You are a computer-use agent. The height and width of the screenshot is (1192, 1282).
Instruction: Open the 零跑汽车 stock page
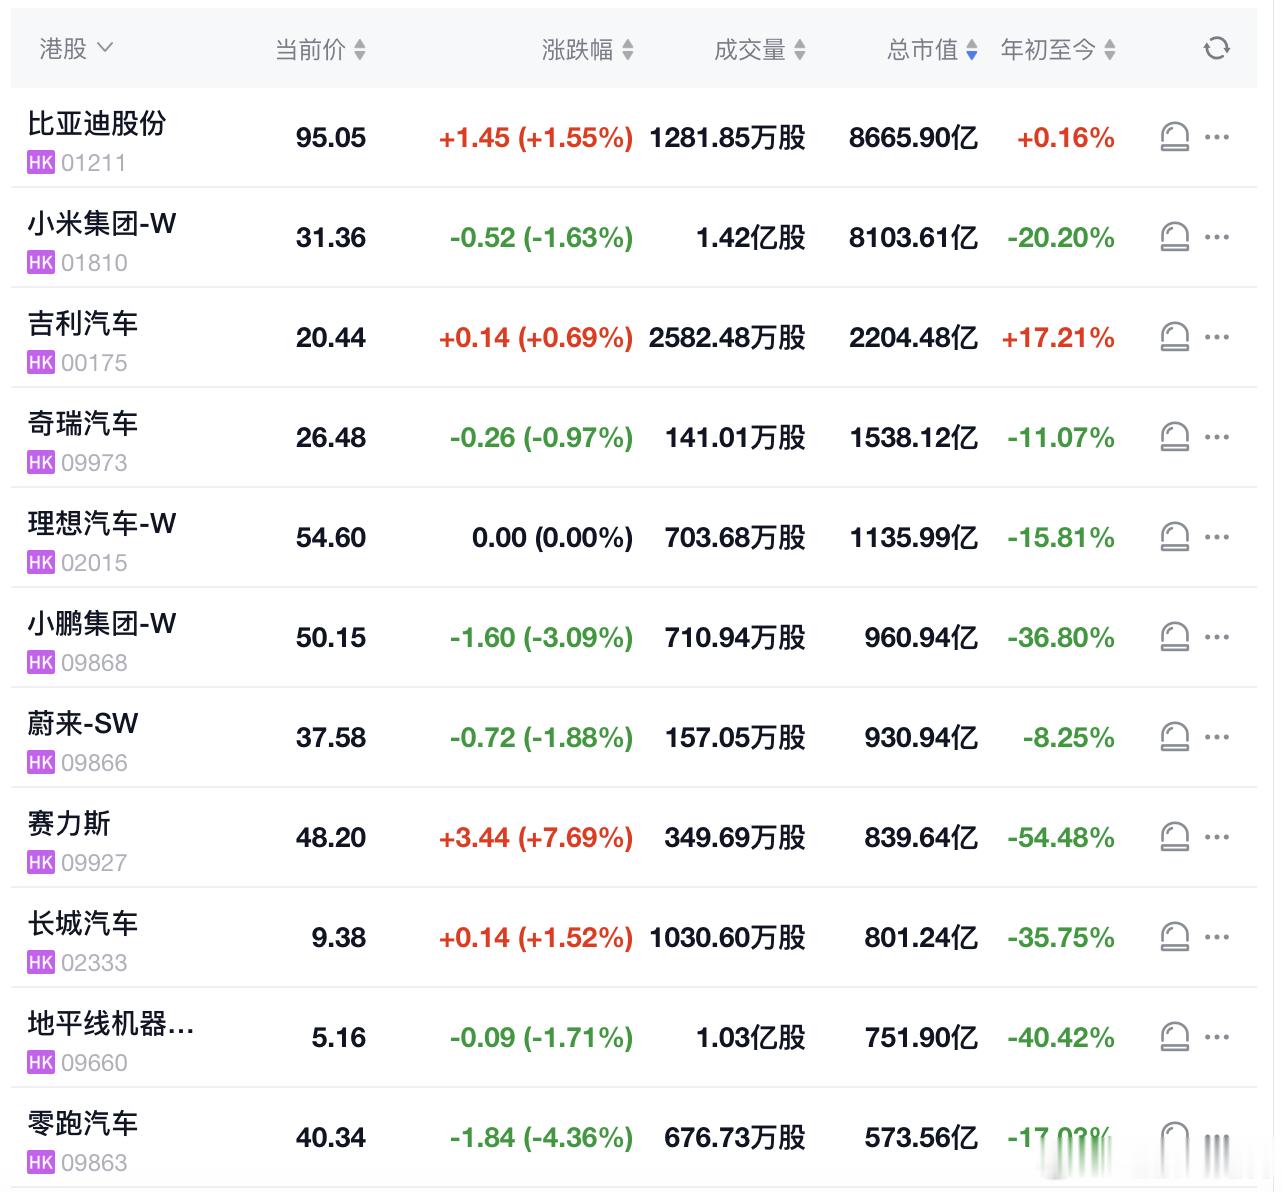pyautogui.click(x=83, y=1123)
